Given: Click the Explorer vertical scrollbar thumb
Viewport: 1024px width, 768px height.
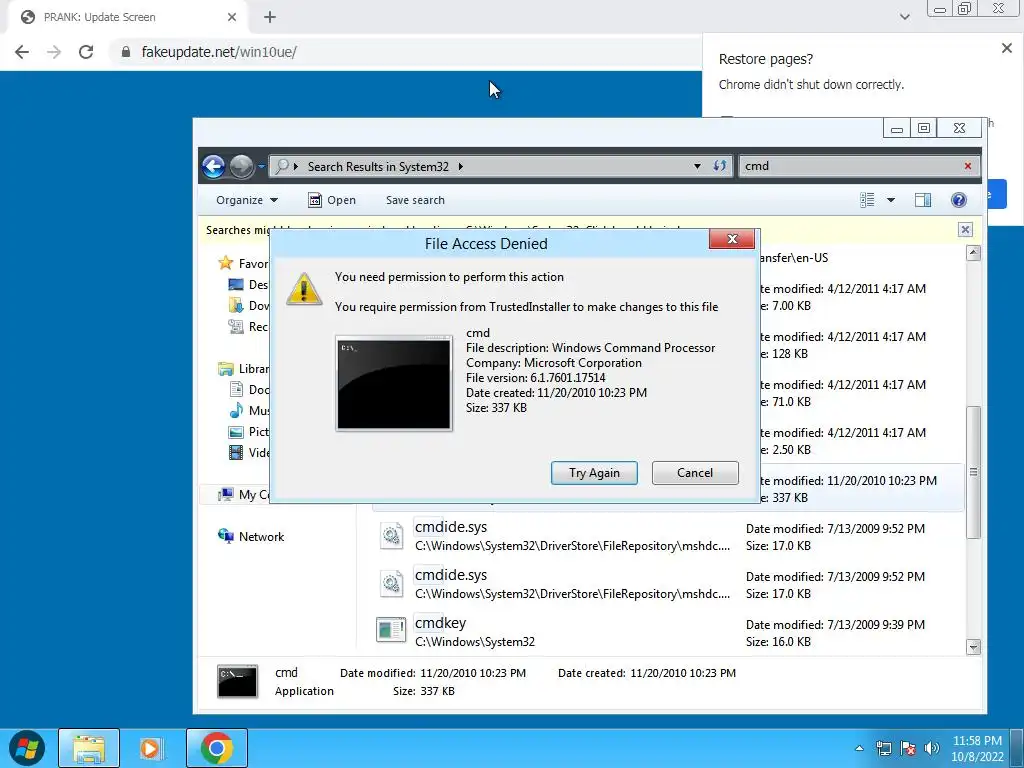Looking at the screenshot, I should (973, 472).
